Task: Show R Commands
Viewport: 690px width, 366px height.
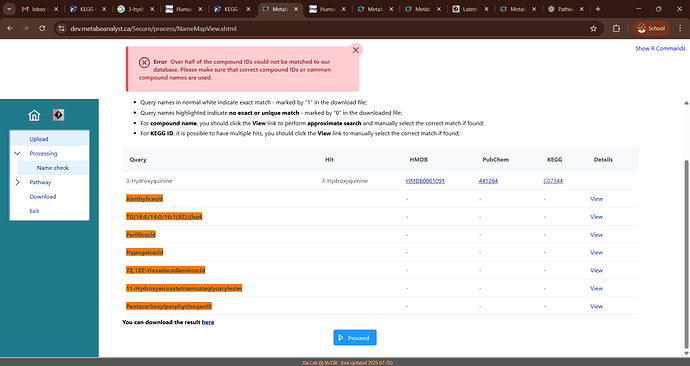Action: pos(660,48)
